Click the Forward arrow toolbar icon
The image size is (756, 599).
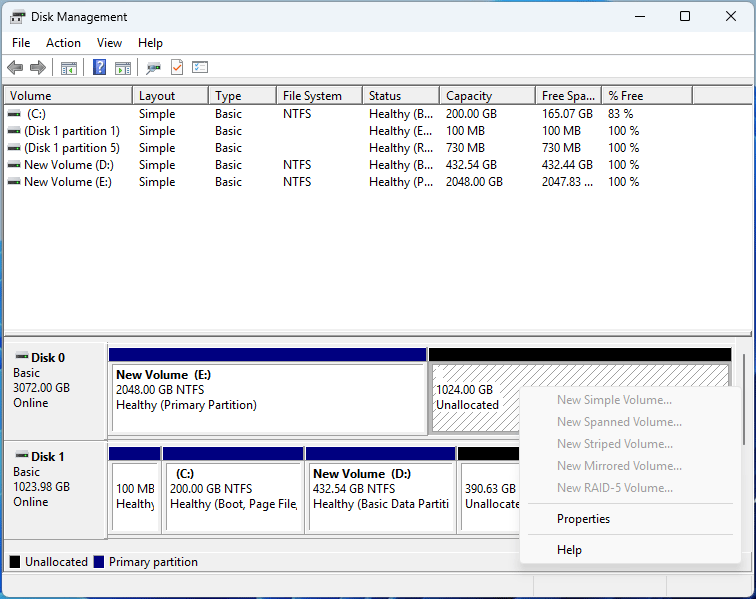point(38,68)
